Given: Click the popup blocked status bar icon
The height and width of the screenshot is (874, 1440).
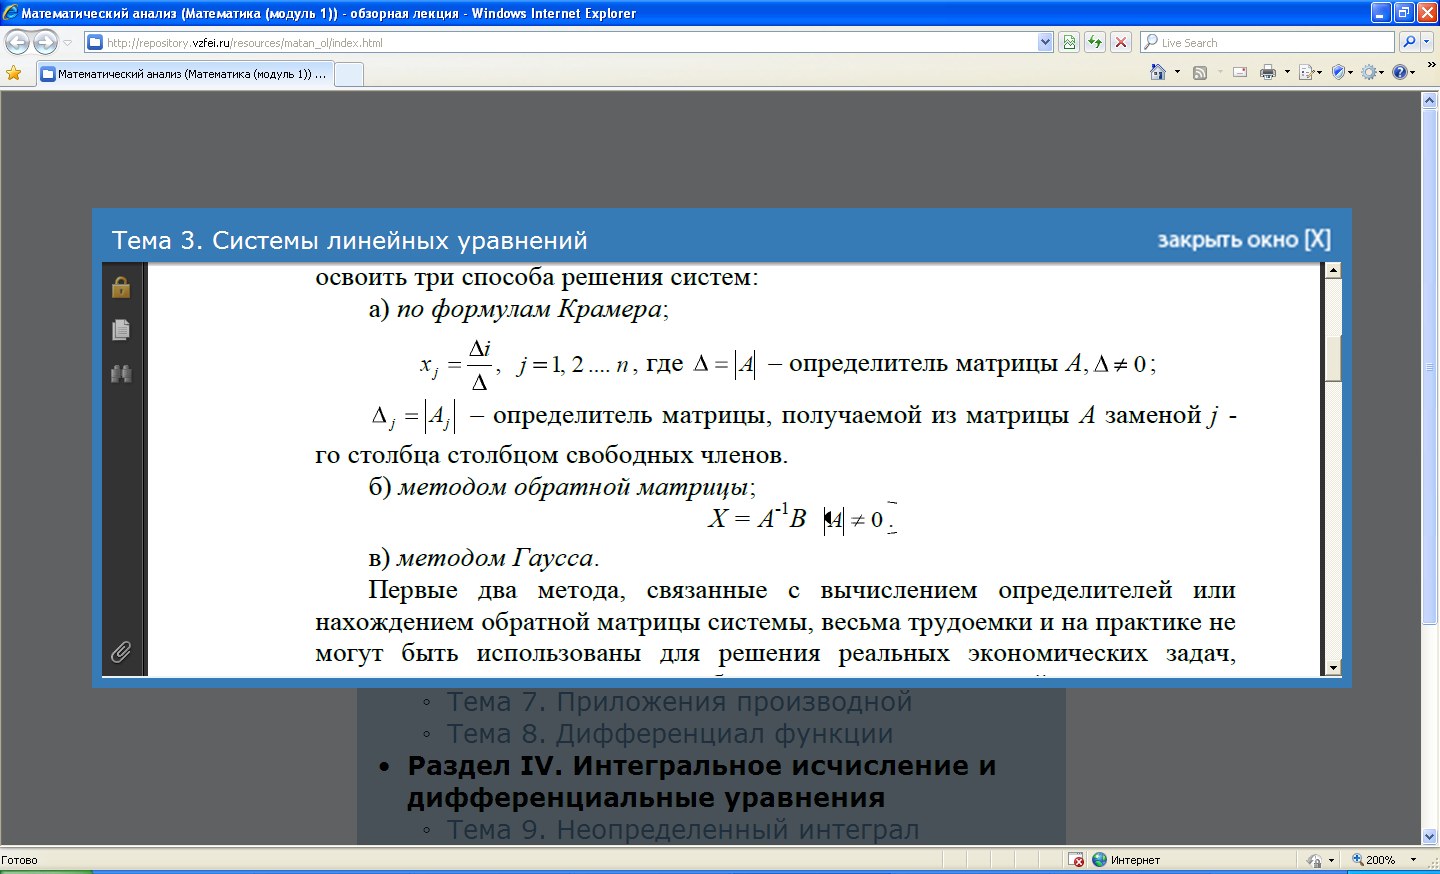Looking at the screenshot, I should 1076,860.
